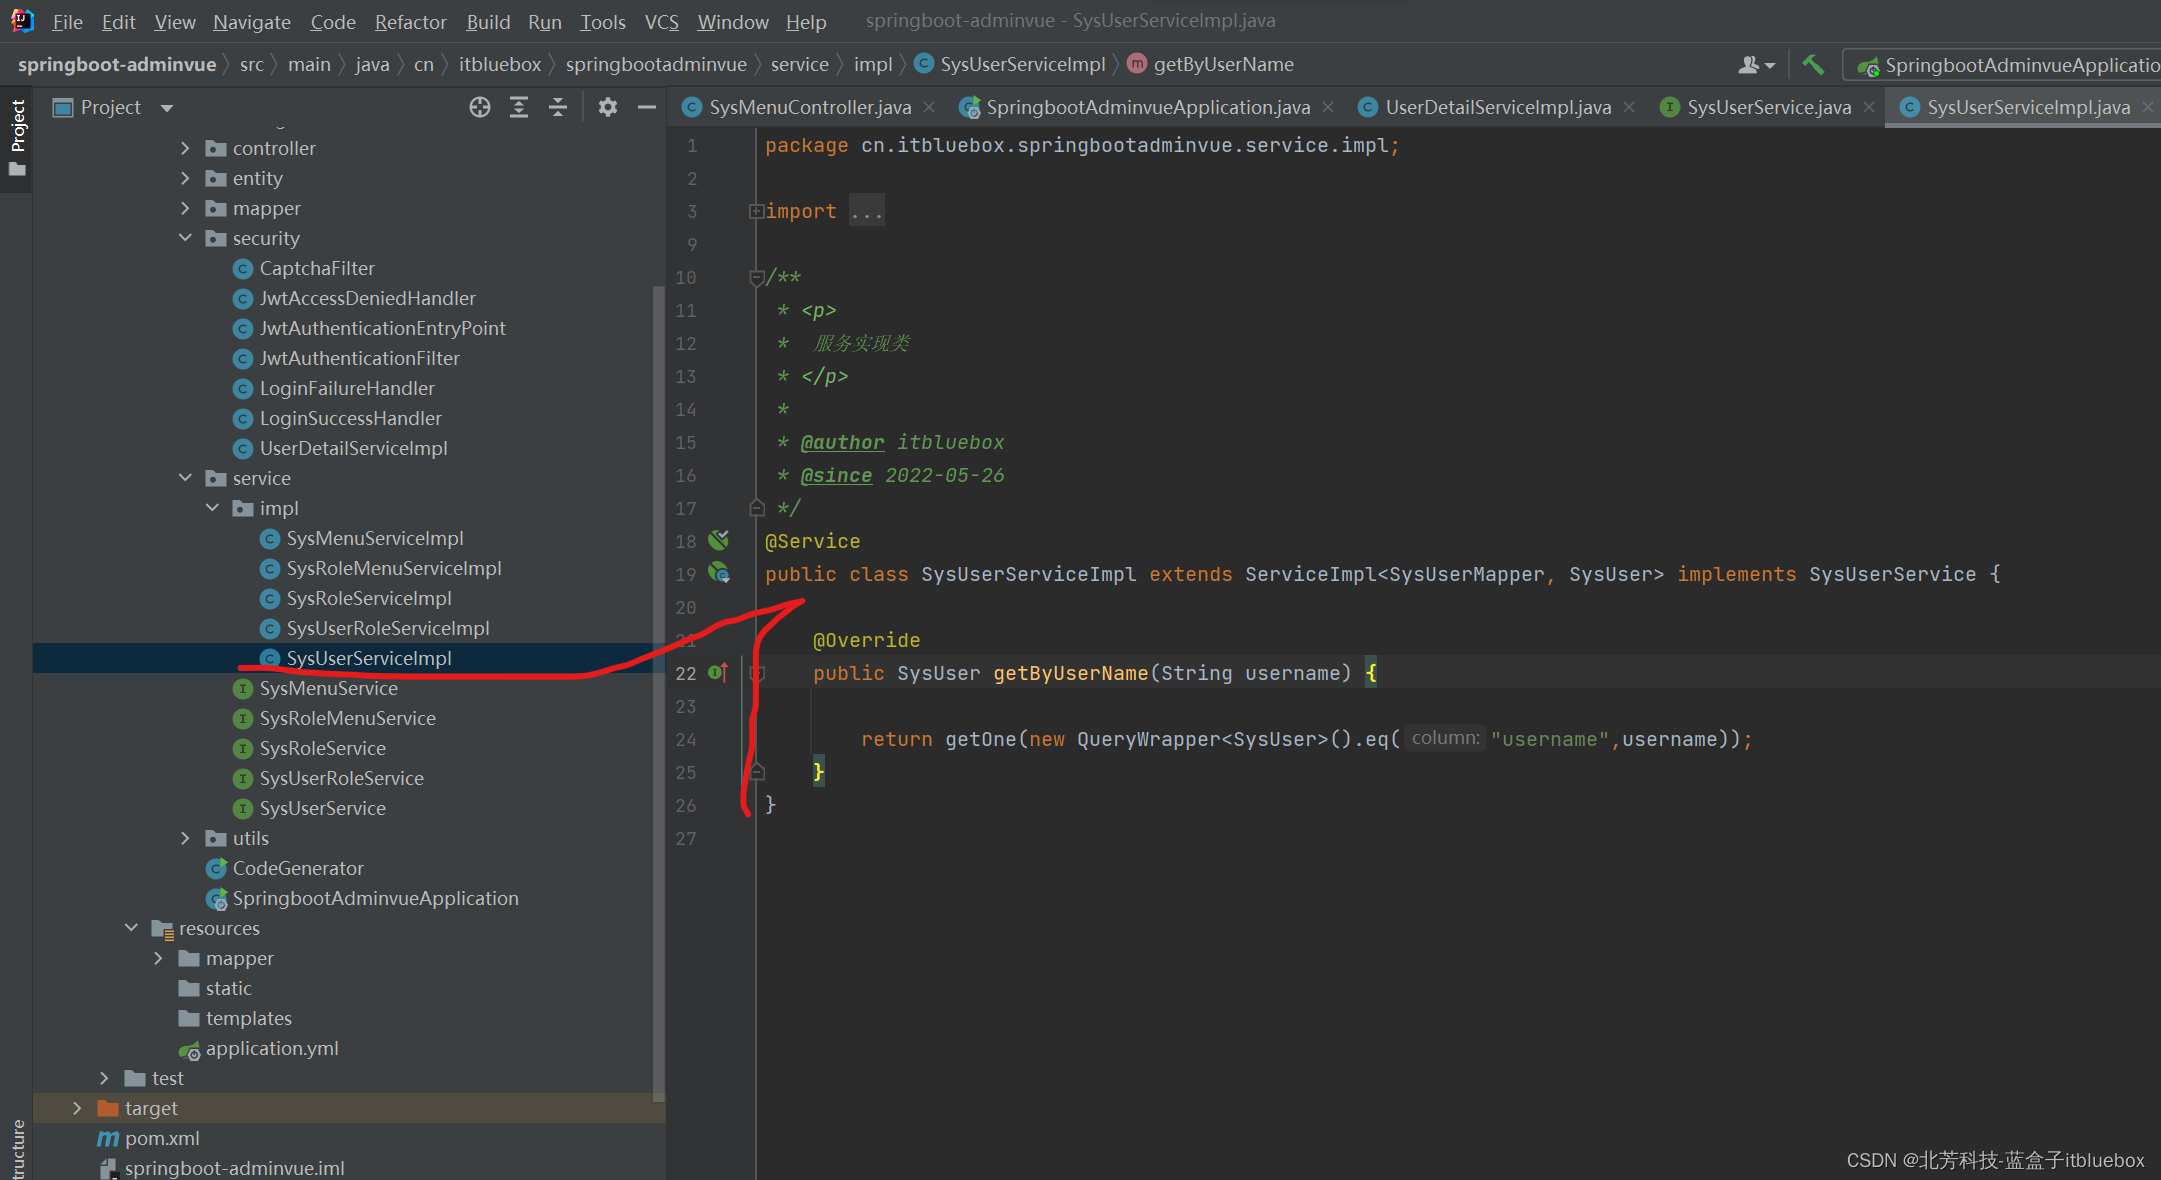This screenshot has height=1180, width=2161.
Task: Open the Project view dropdown arrow
Action: [x=167, y=108]
